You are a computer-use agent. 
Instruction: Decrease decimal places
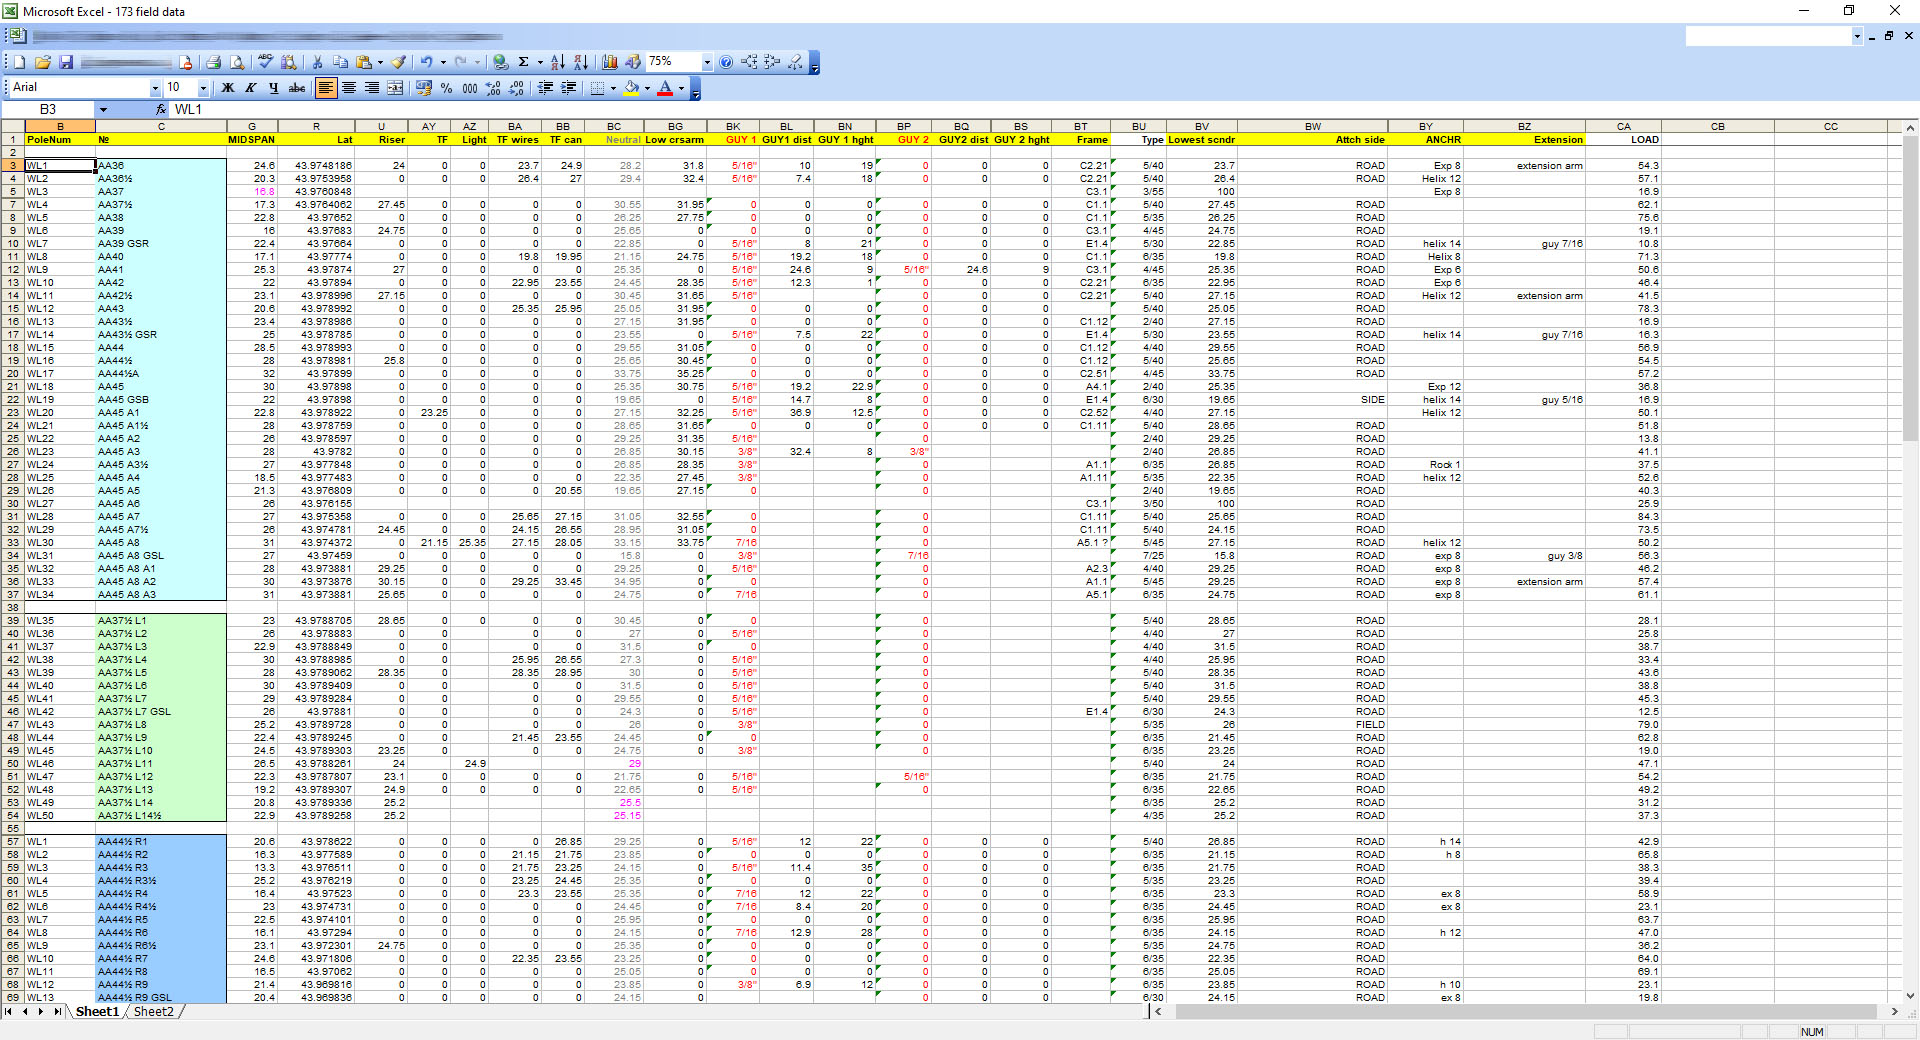pyautogui.click(x=516, y=88)
